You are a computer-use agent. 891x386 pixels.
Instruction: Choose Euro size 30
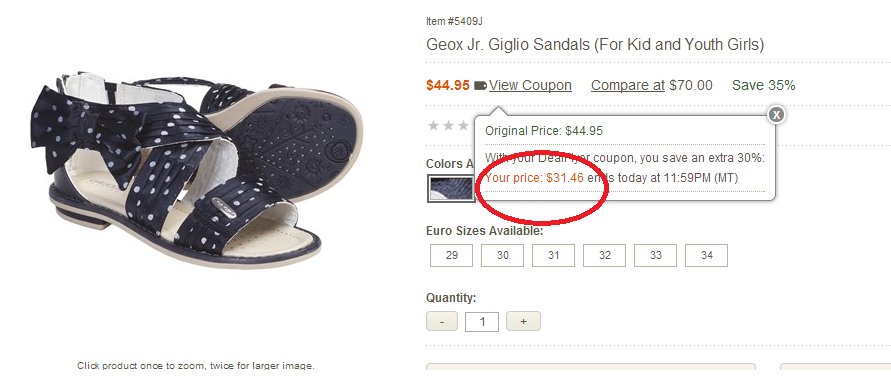pyautogui.click(x=502, y=255)
